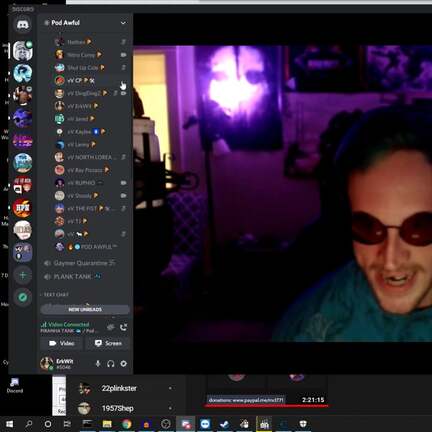Click the red video progress bar
This screenshot has width=432, height=432.
(266, 406)
